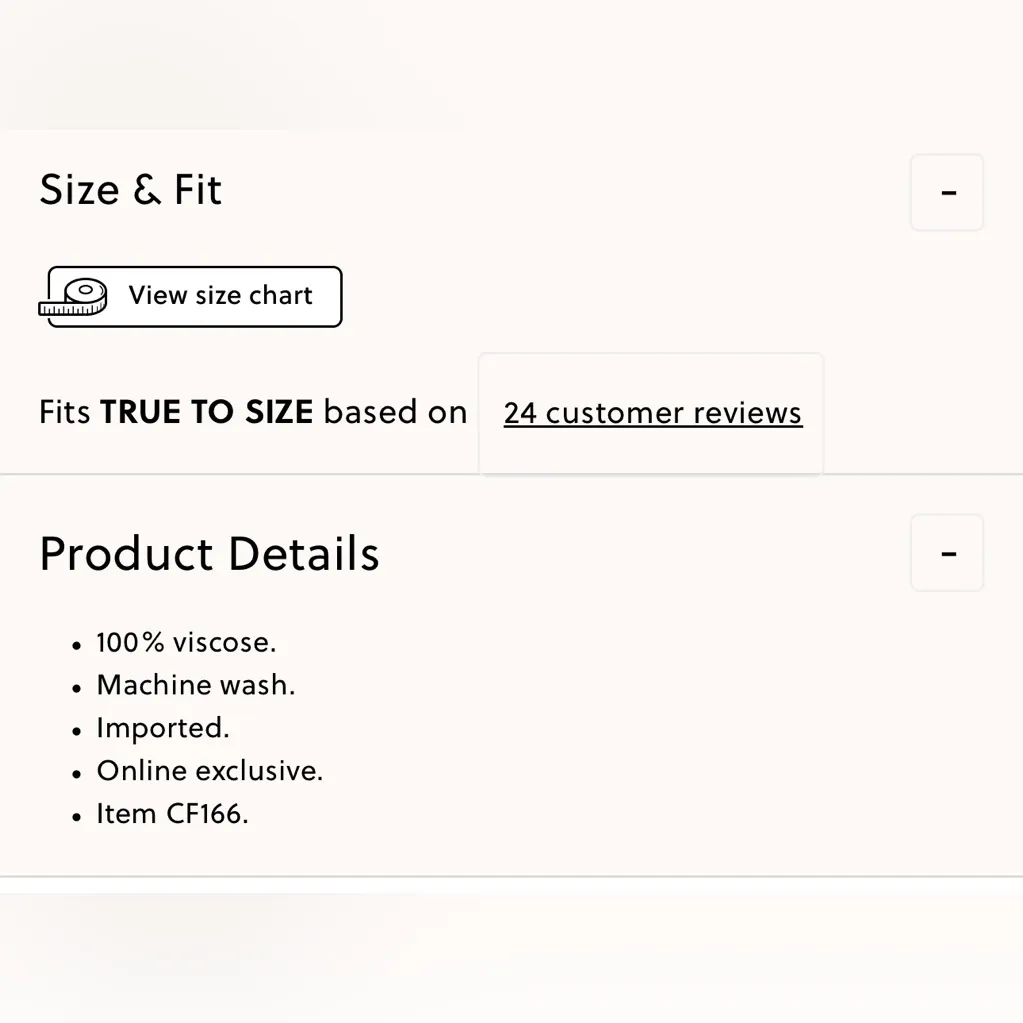Click the Size & Fit heading
The image size is (1023, 1023).
[x=130, y=190]
